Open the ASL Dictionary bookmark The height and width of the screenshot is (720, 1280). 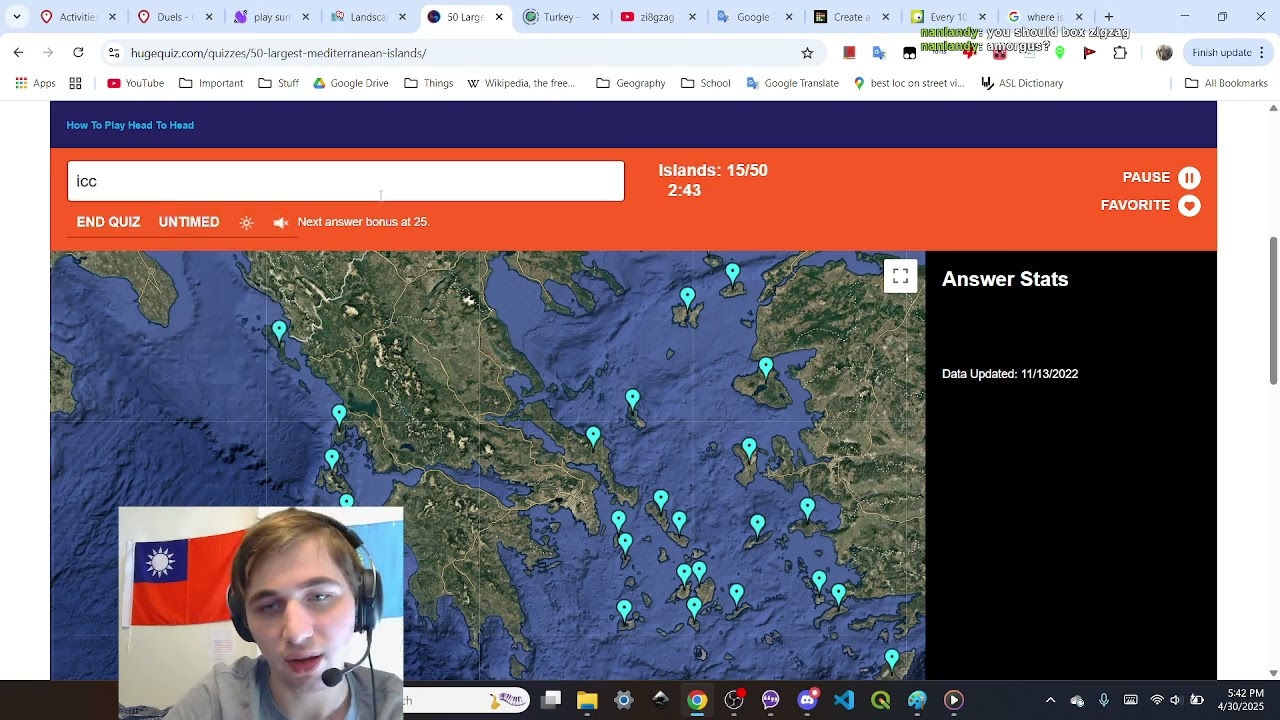pos(1021,83)
